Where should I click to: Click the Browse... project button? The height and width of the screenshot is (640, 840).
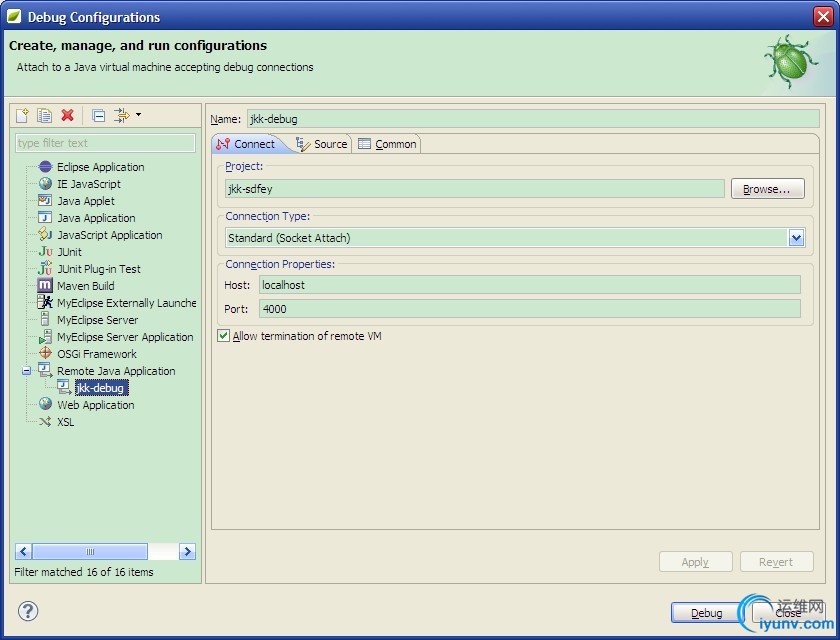pyautogui.click(x=767, y=189)
